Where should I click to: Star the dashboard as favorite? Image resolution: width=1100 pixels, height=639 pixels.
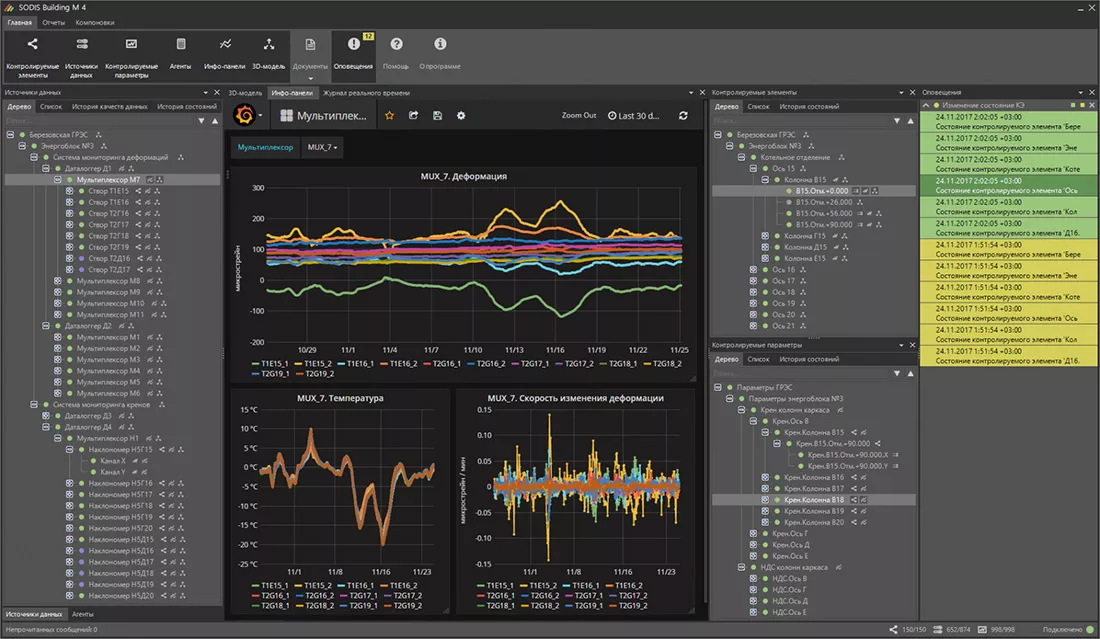tap(390, 116)
